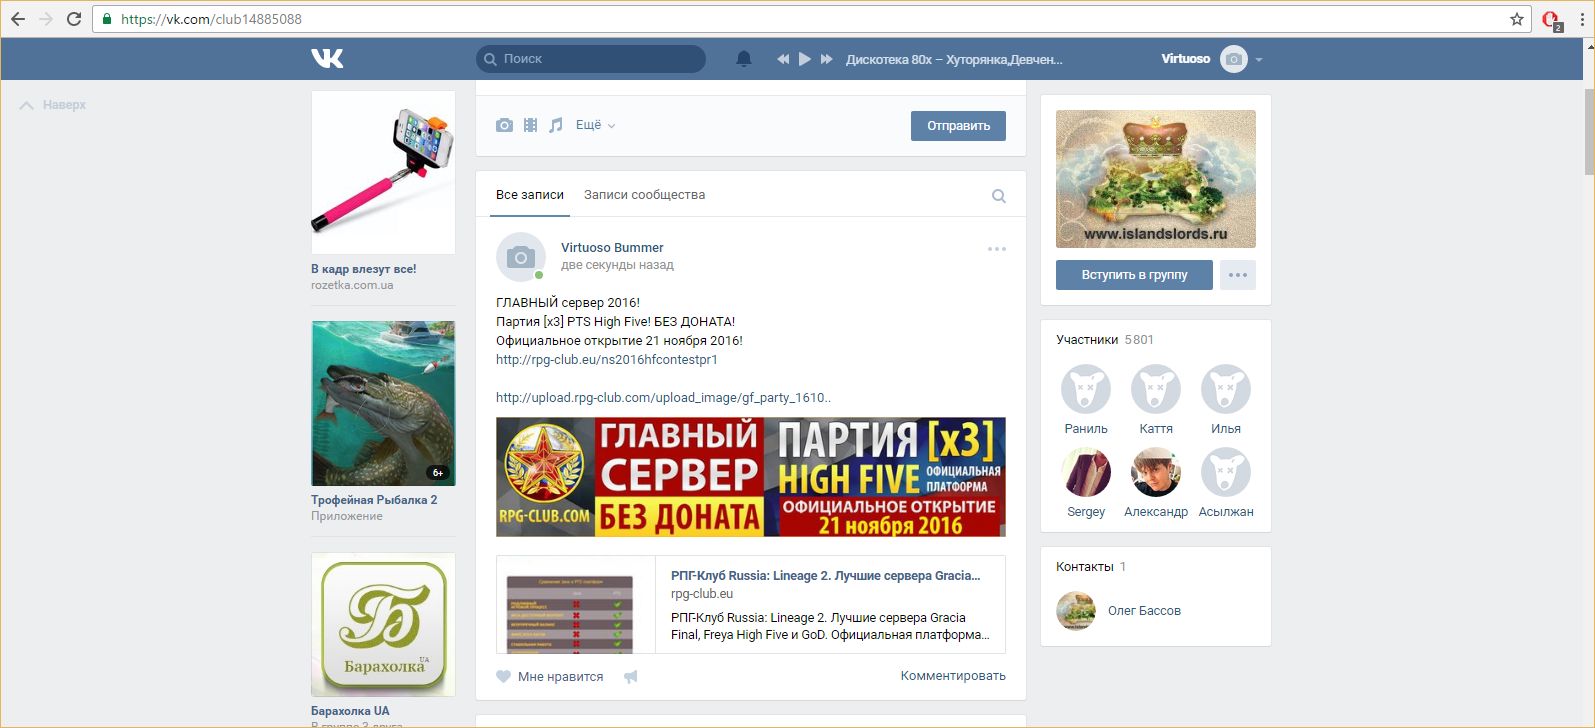Screen dimensions: 1595x728
Task: Open member Илья avatar
Action: (x=1226, y=389)
